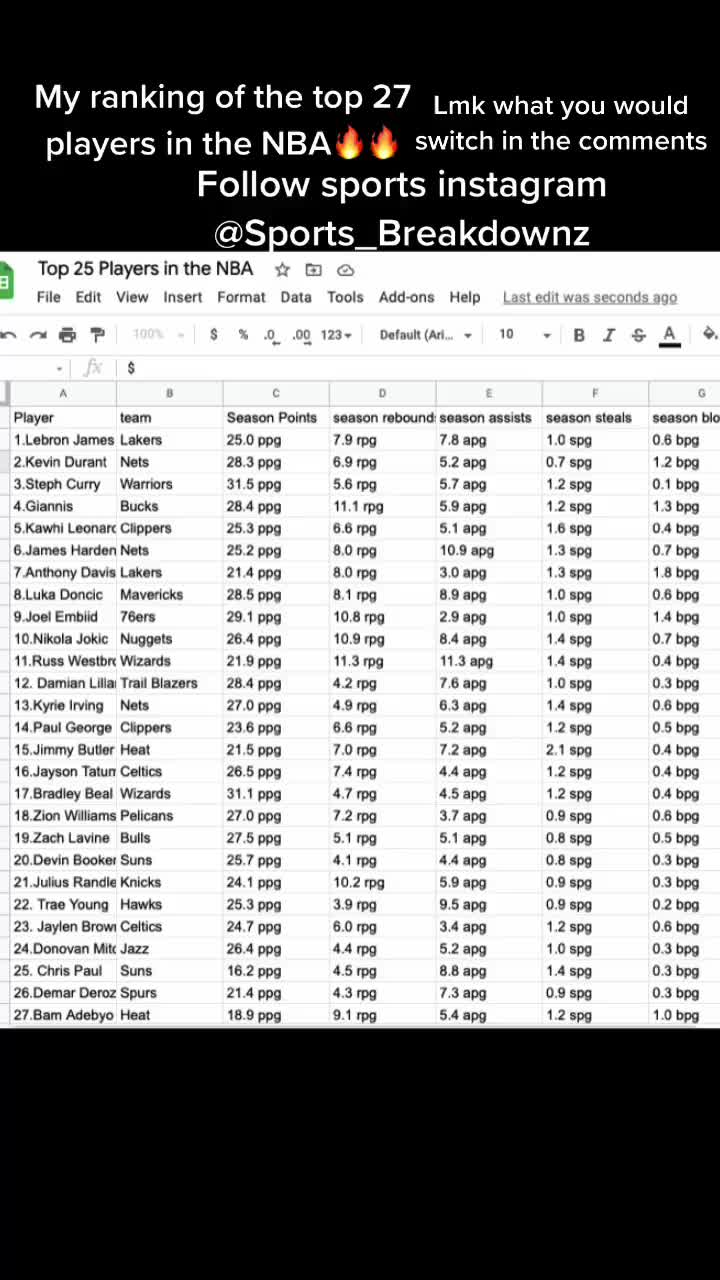The height and width of the screenshot is (1280, 720).
Task: Select the '2.1 spg' cell
Action: [x=595, y=749]
